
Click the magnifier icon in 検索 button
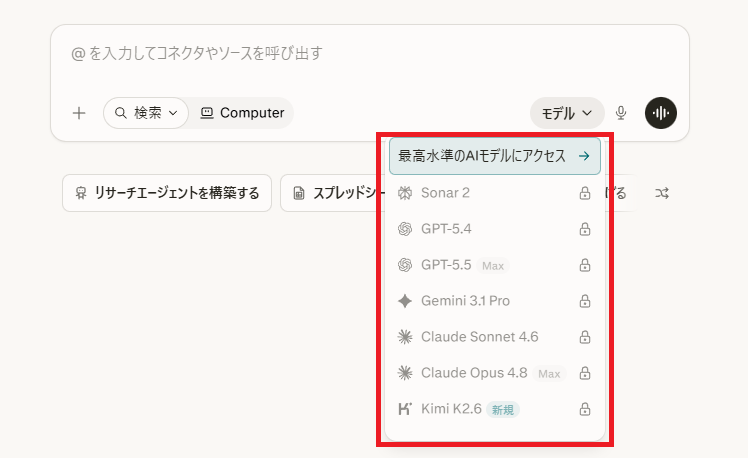(x=121, y=113)
